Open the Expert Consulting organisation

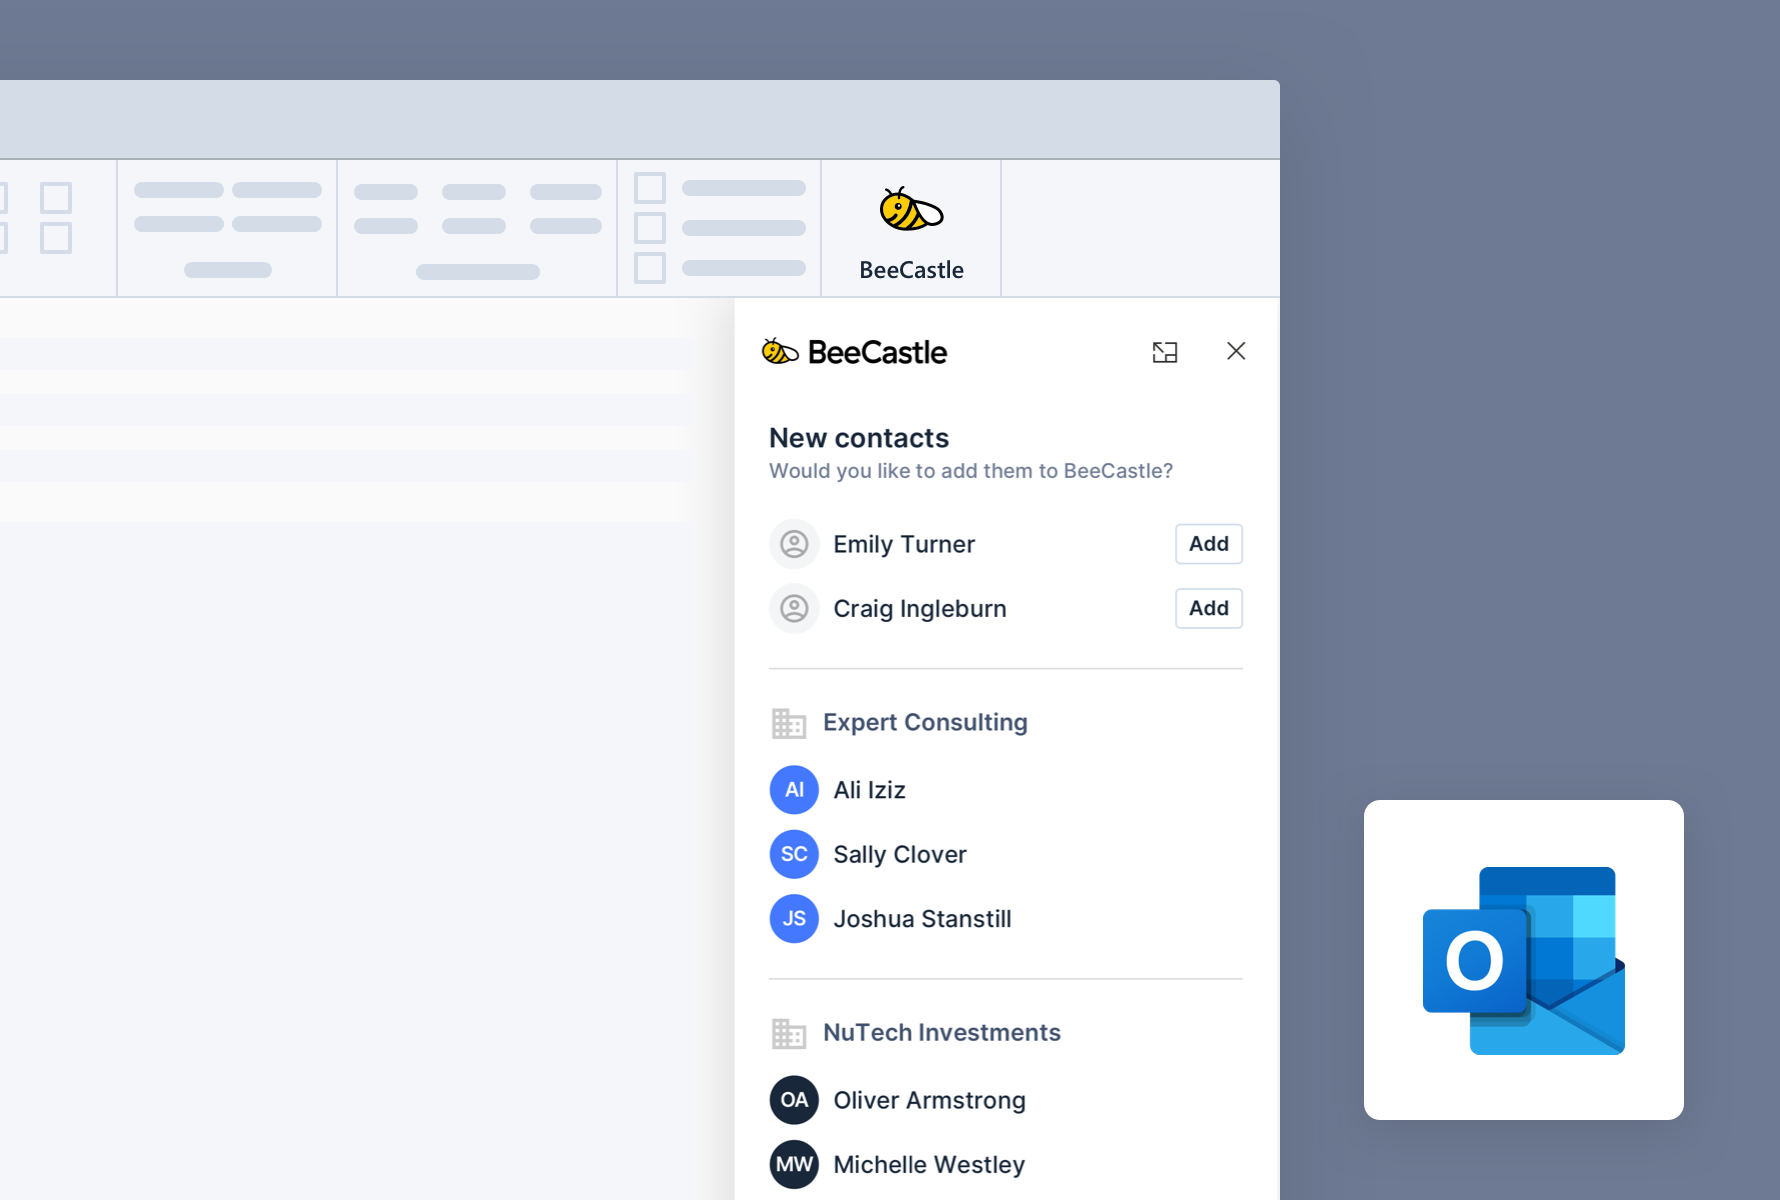(925, 722)
